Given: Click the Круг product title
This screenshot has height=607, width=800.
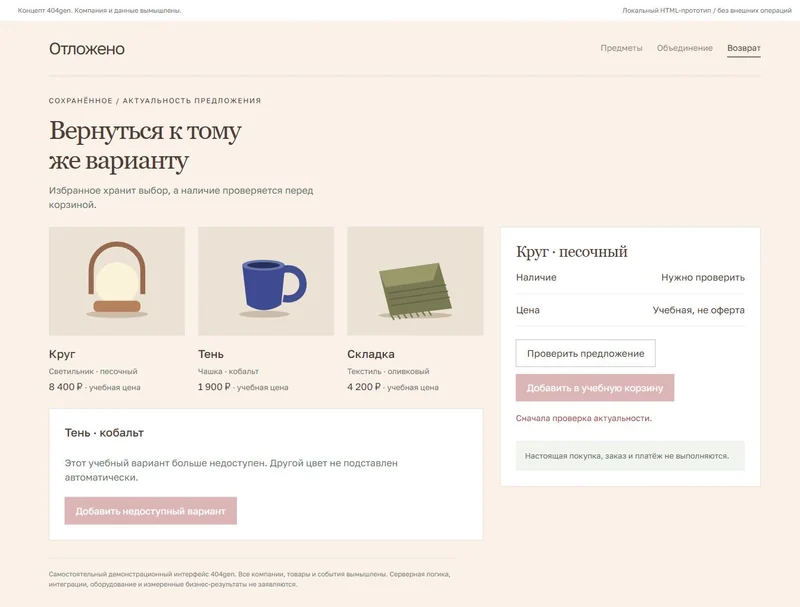Looking at the screenshot, I should (62, 354).
